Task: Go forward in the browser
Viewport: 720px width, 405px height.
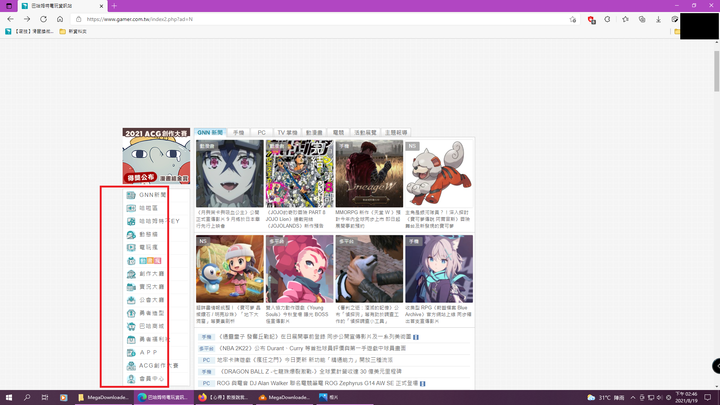Action: (27, 19)
